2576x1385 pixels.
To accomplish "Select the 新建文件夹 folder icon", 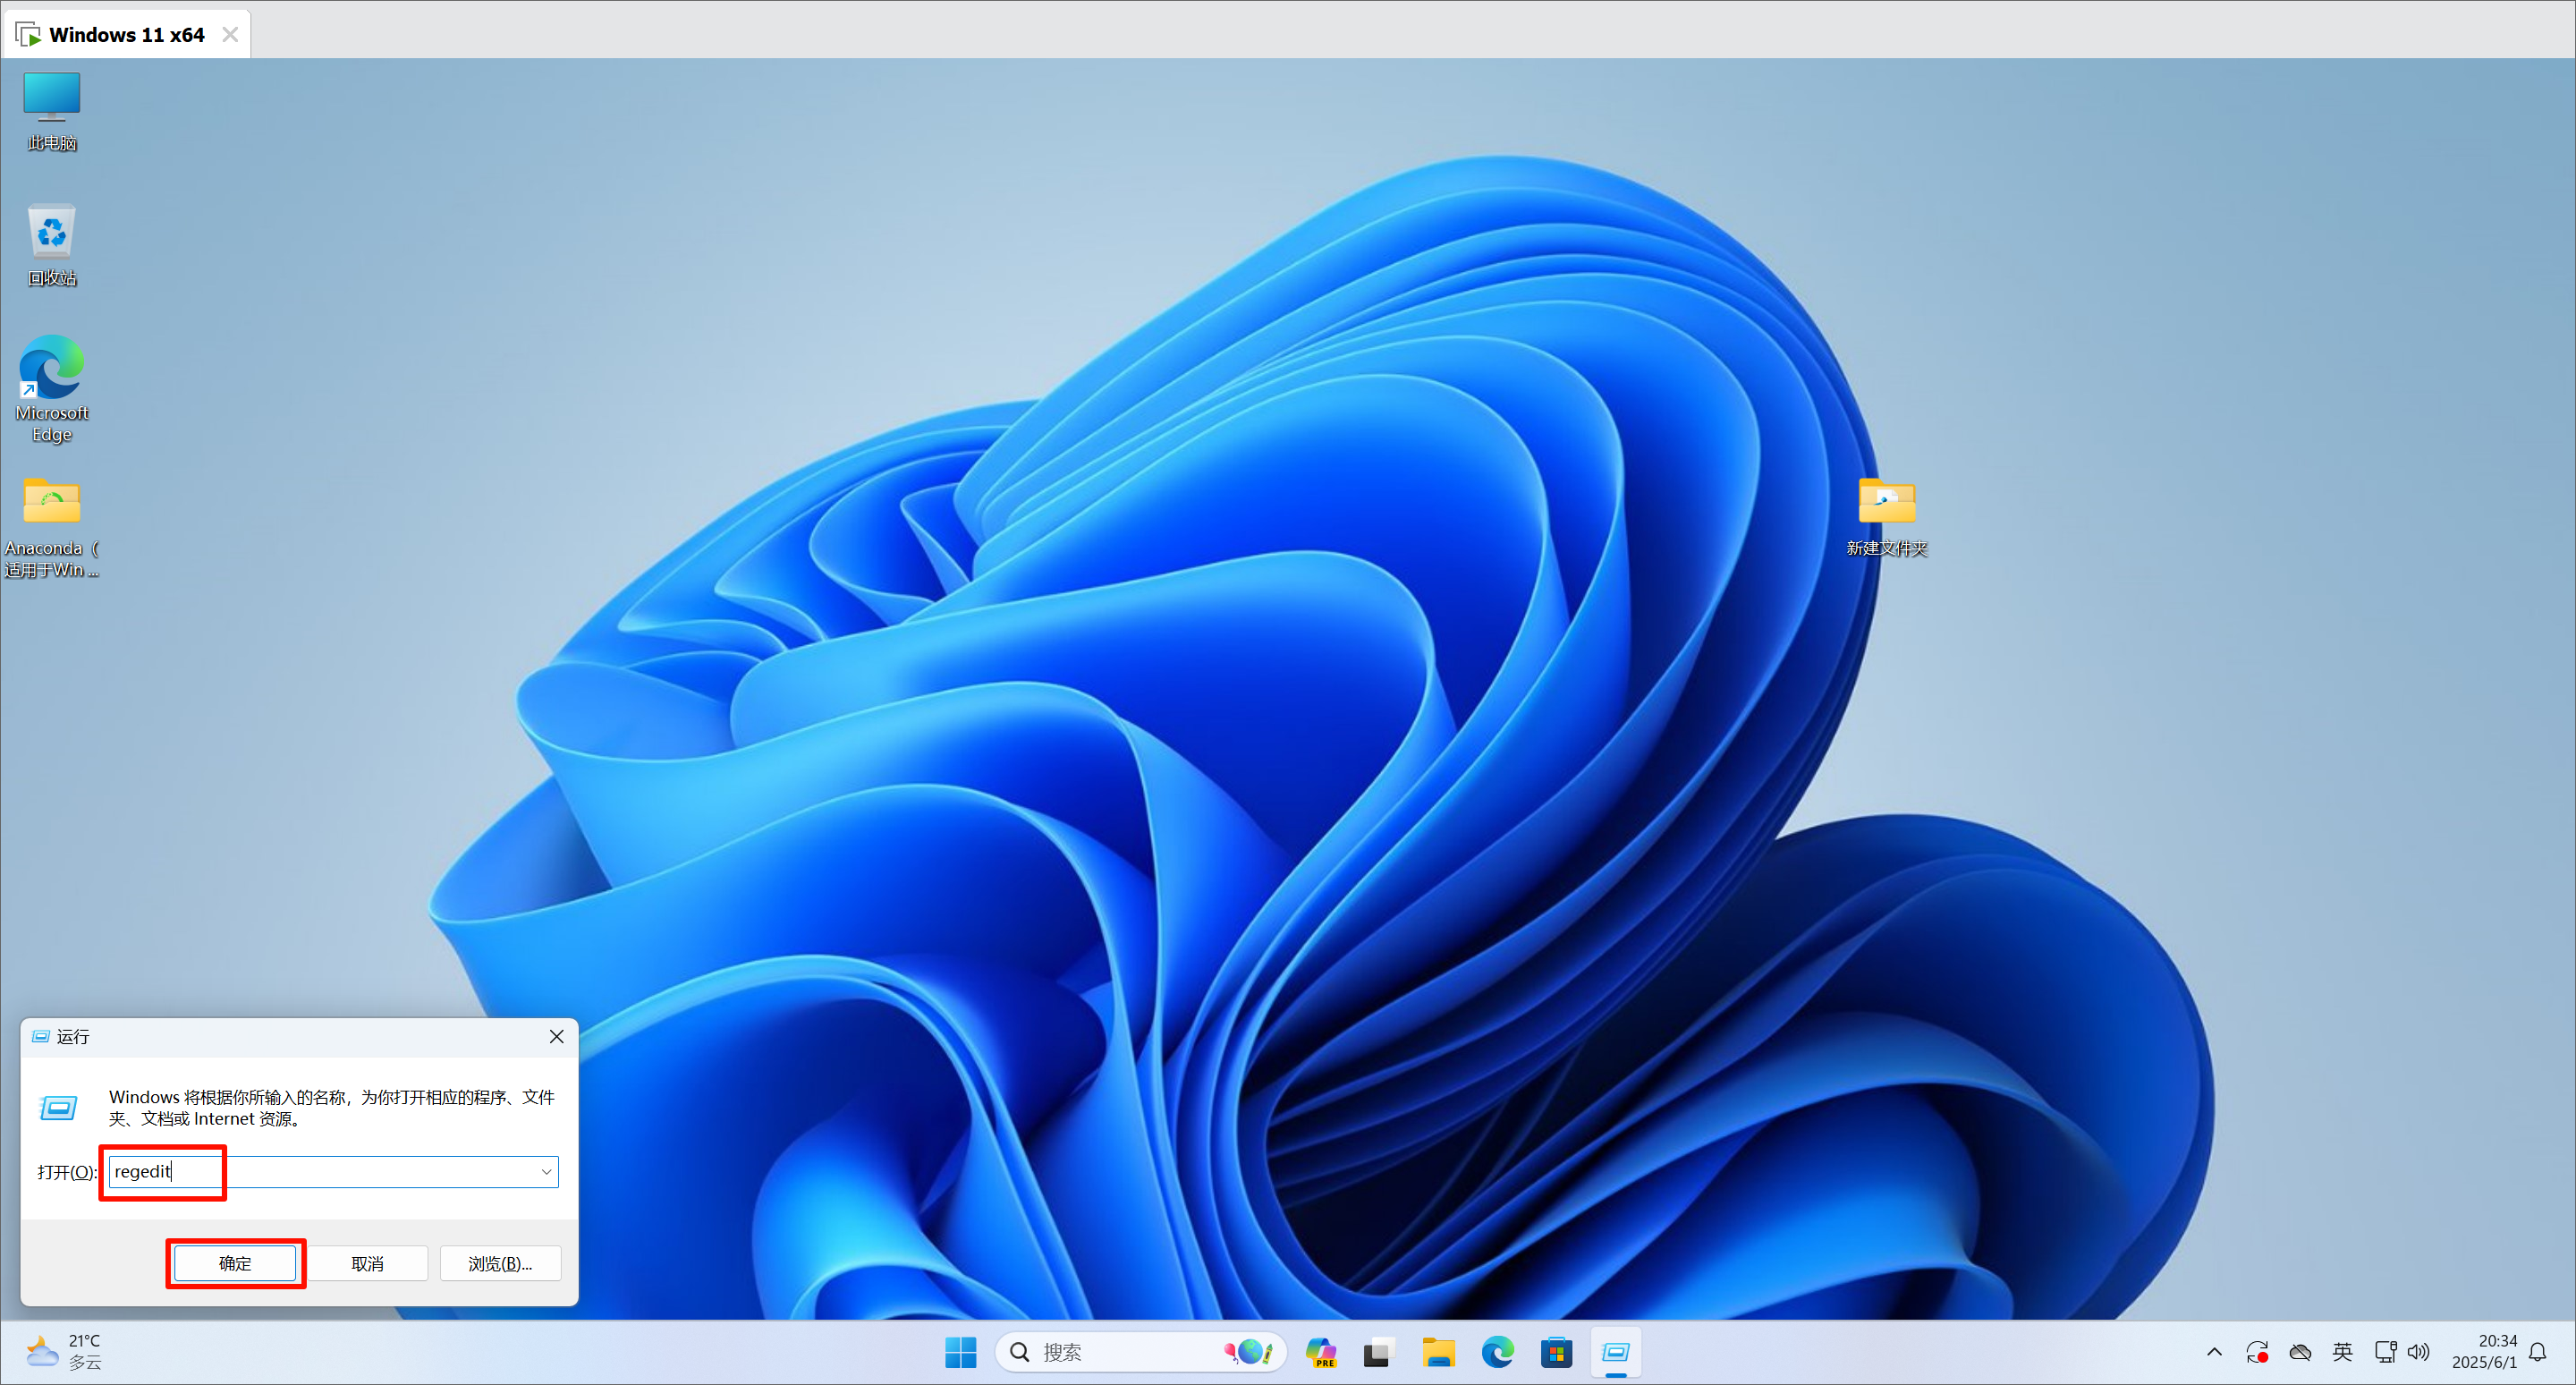I will (1886, 514).
